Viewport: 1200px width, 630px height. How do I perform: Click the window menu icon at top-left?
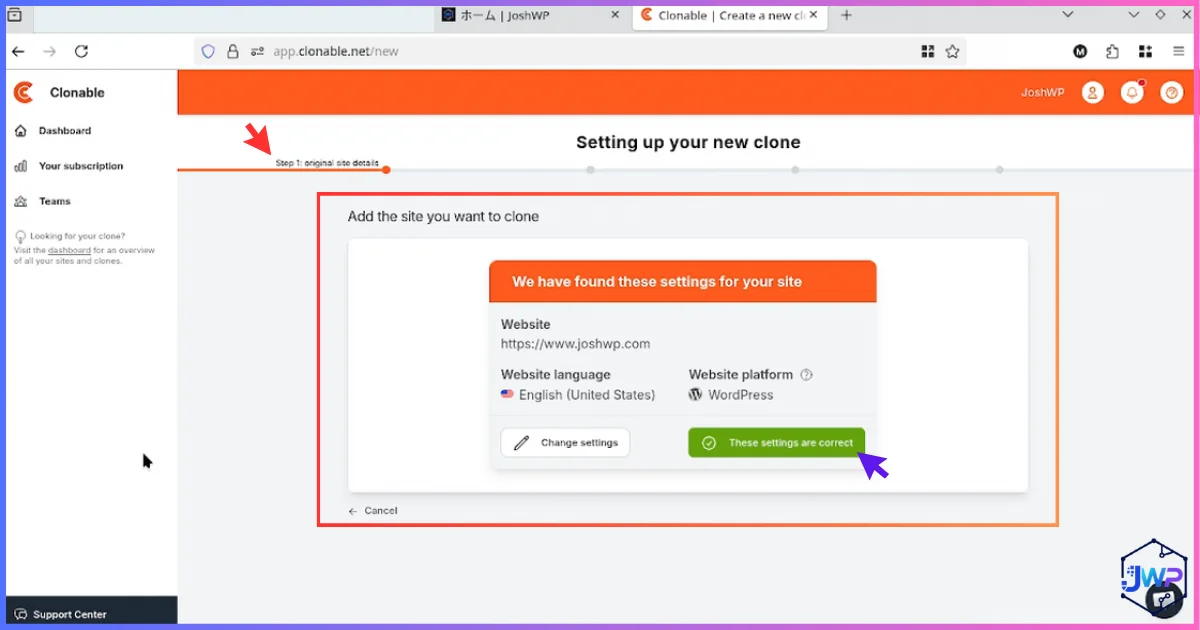[15, 15]
